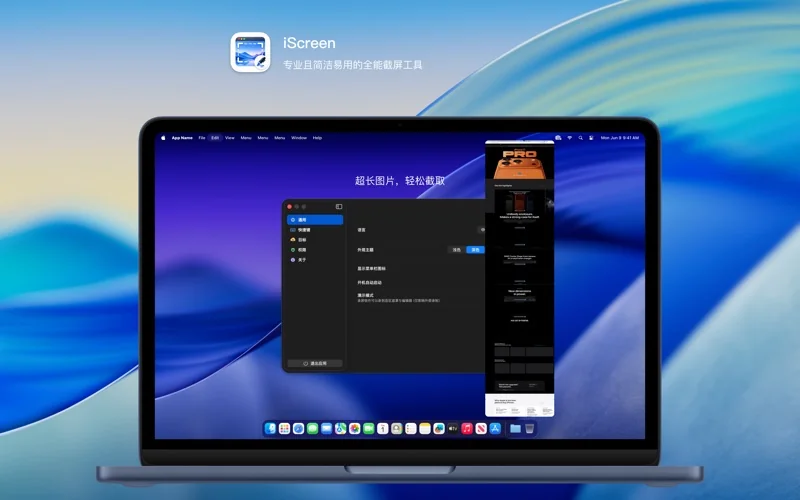800x500 pixels.
Task: Open Photos from the Dock
Action: 355,429
